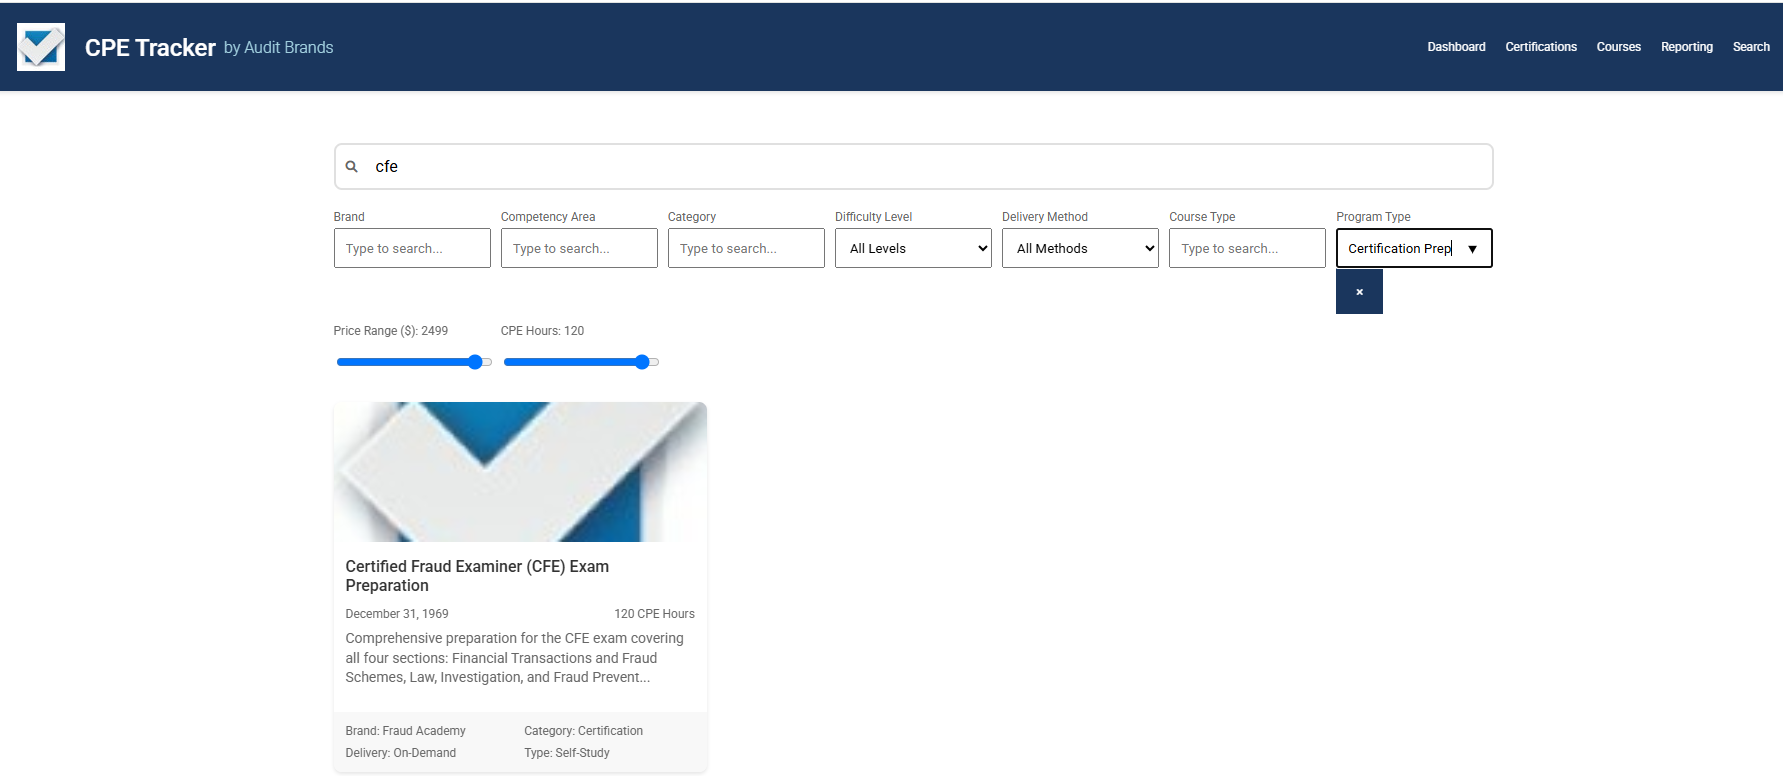Click the CPE Hours: 120 label
The width and height of the screenshot is (1783, 776).
542,331
